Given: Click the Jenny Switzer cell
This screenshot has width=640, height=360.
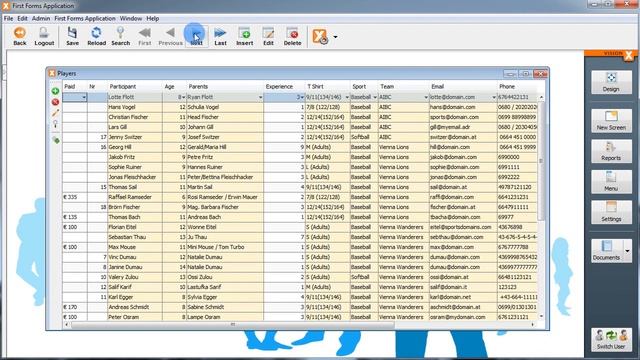Looking at the screenshot, I should pyautogui.click(x=135, y=137).
